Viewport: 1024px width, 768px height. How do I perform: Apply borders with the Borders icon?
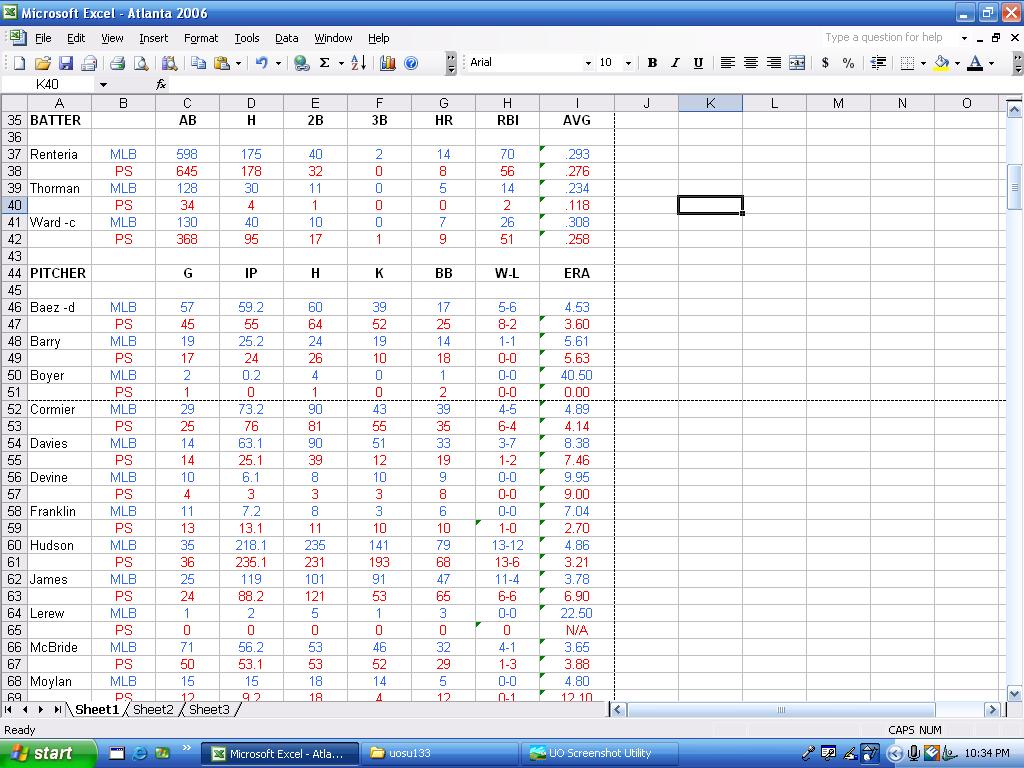pos(907,63)
